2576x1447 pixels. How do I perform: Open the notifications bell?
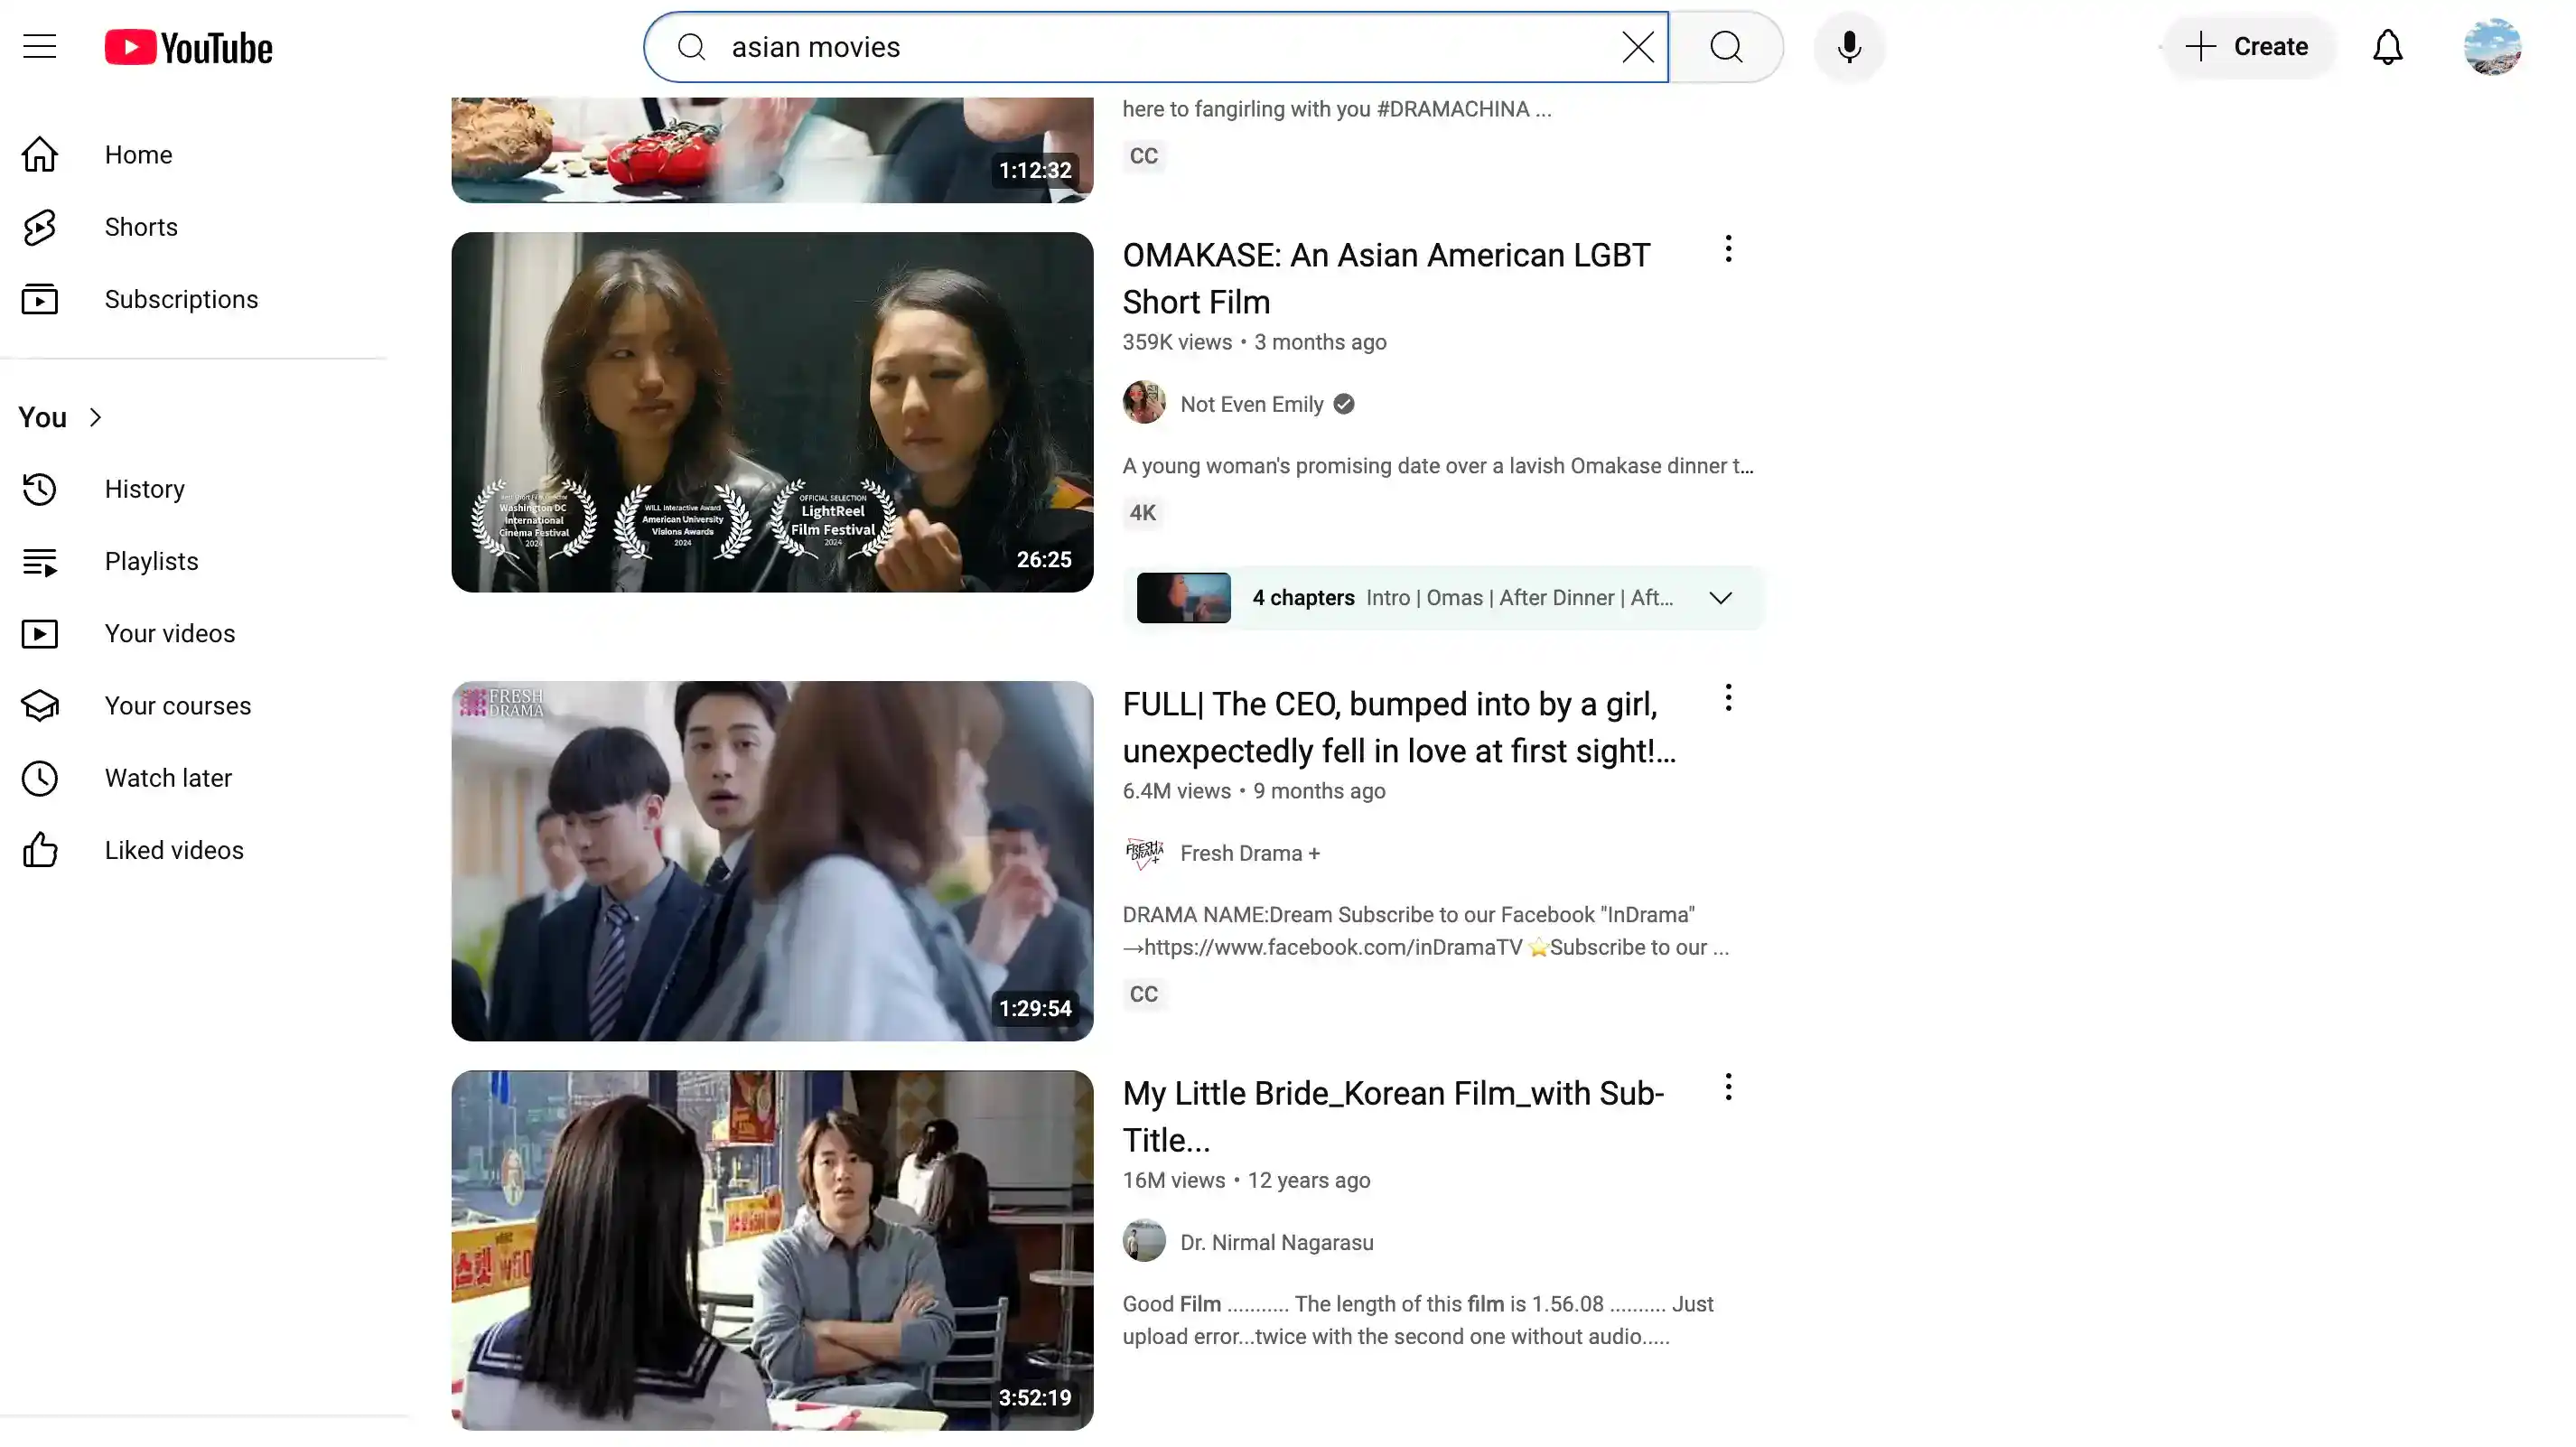pos(2387,47)
